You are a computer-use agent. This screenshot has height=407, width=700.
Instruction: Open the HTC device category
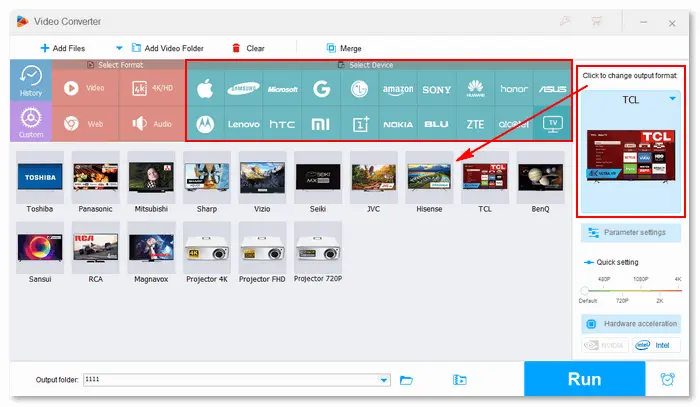point(282,124)
